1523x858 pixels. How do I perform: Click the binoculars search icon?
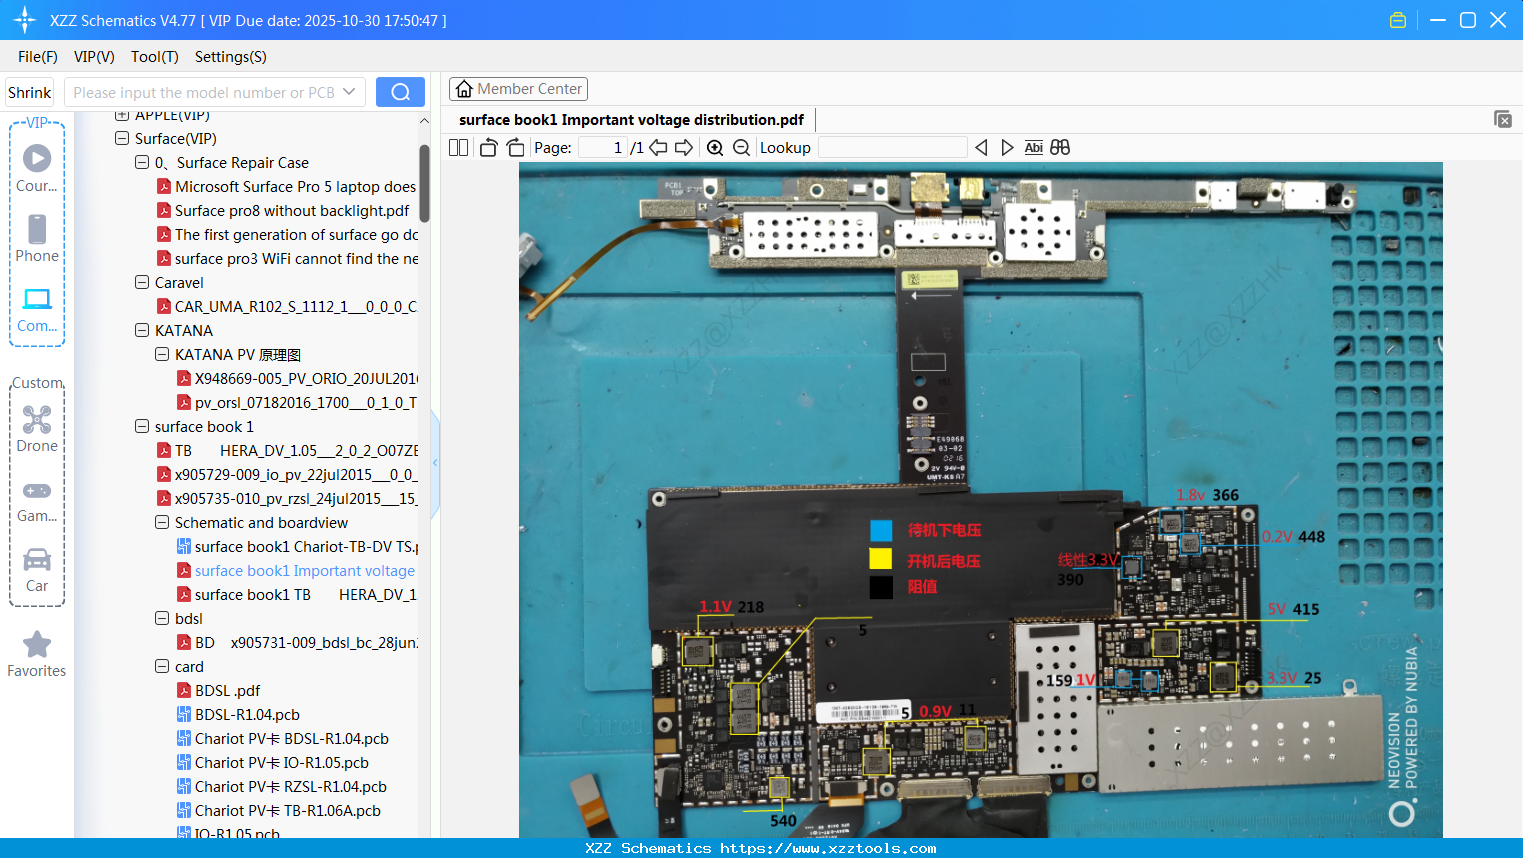pos(1060,147)
